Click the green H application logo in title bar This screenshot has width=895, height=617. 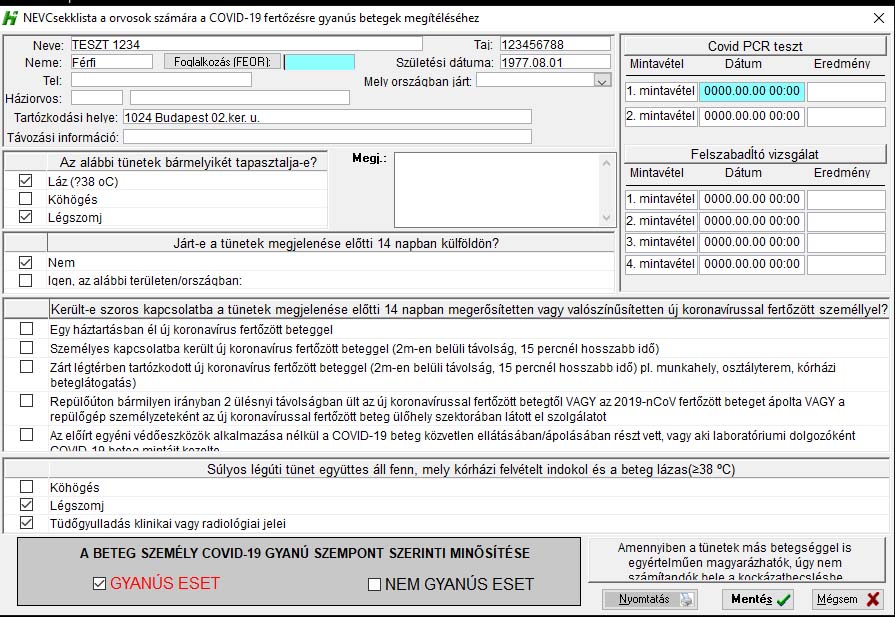[10, 18]
